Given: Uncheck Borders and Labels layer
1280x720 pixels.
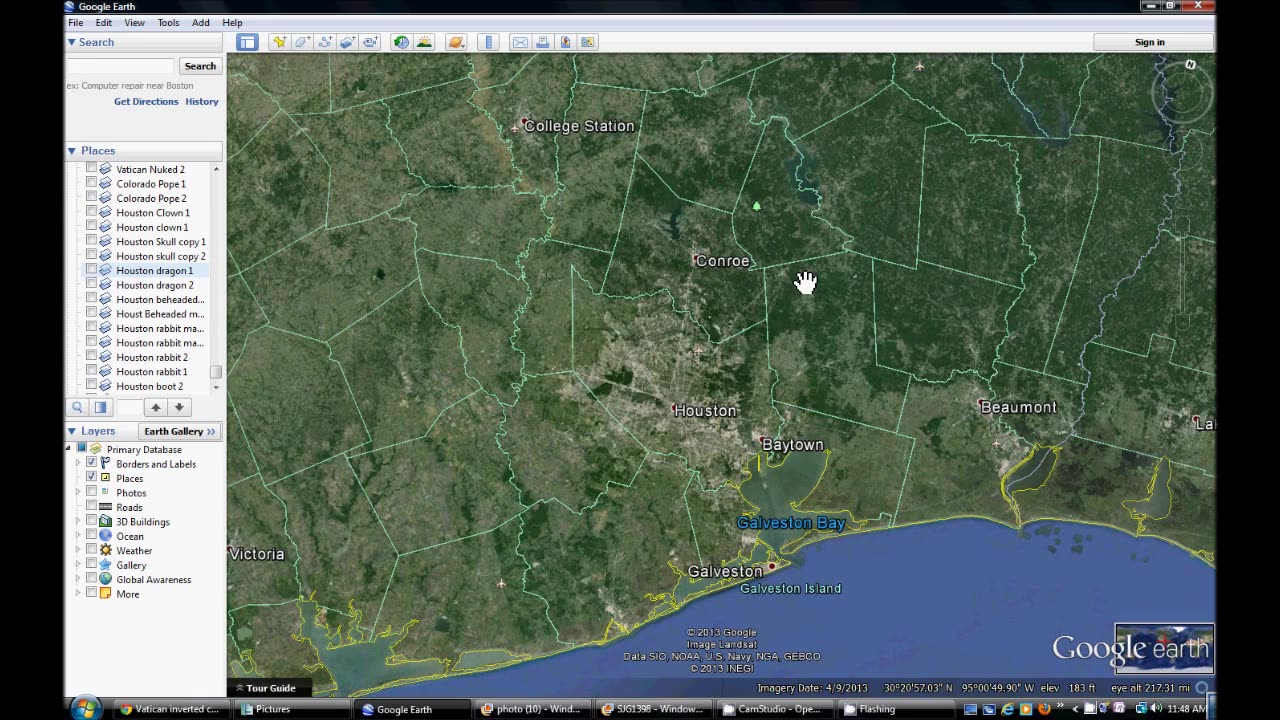Looking at the screenshot, I should 91,464.
